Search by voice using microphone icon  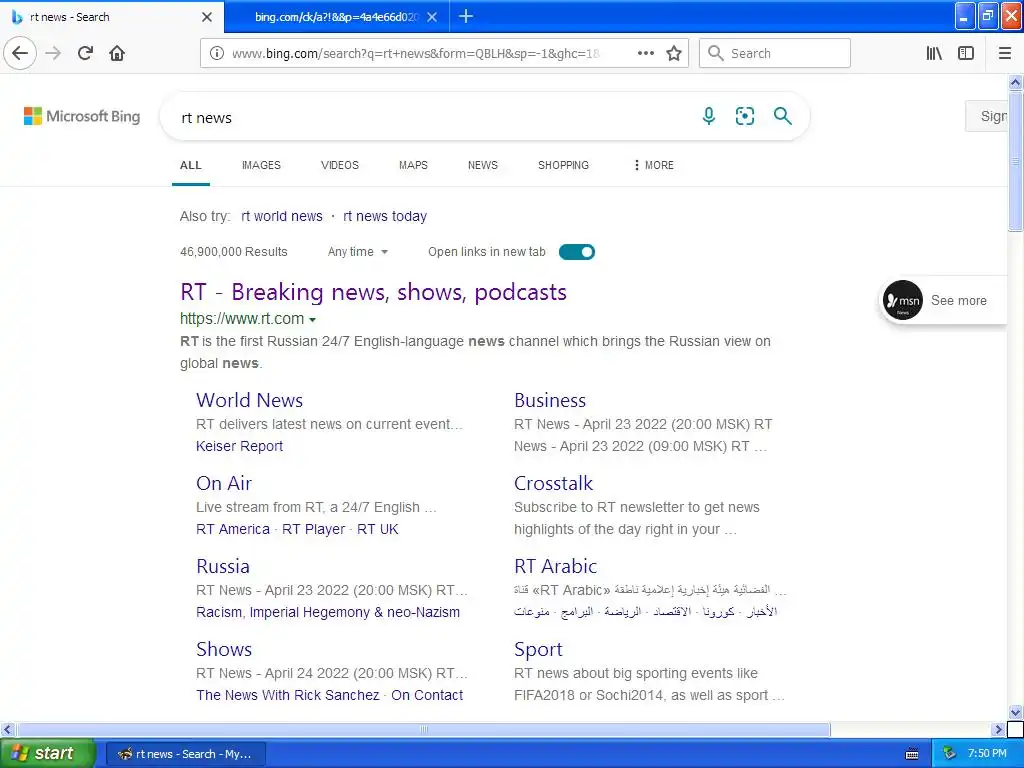pyautogui.click(x=709, y=116)
